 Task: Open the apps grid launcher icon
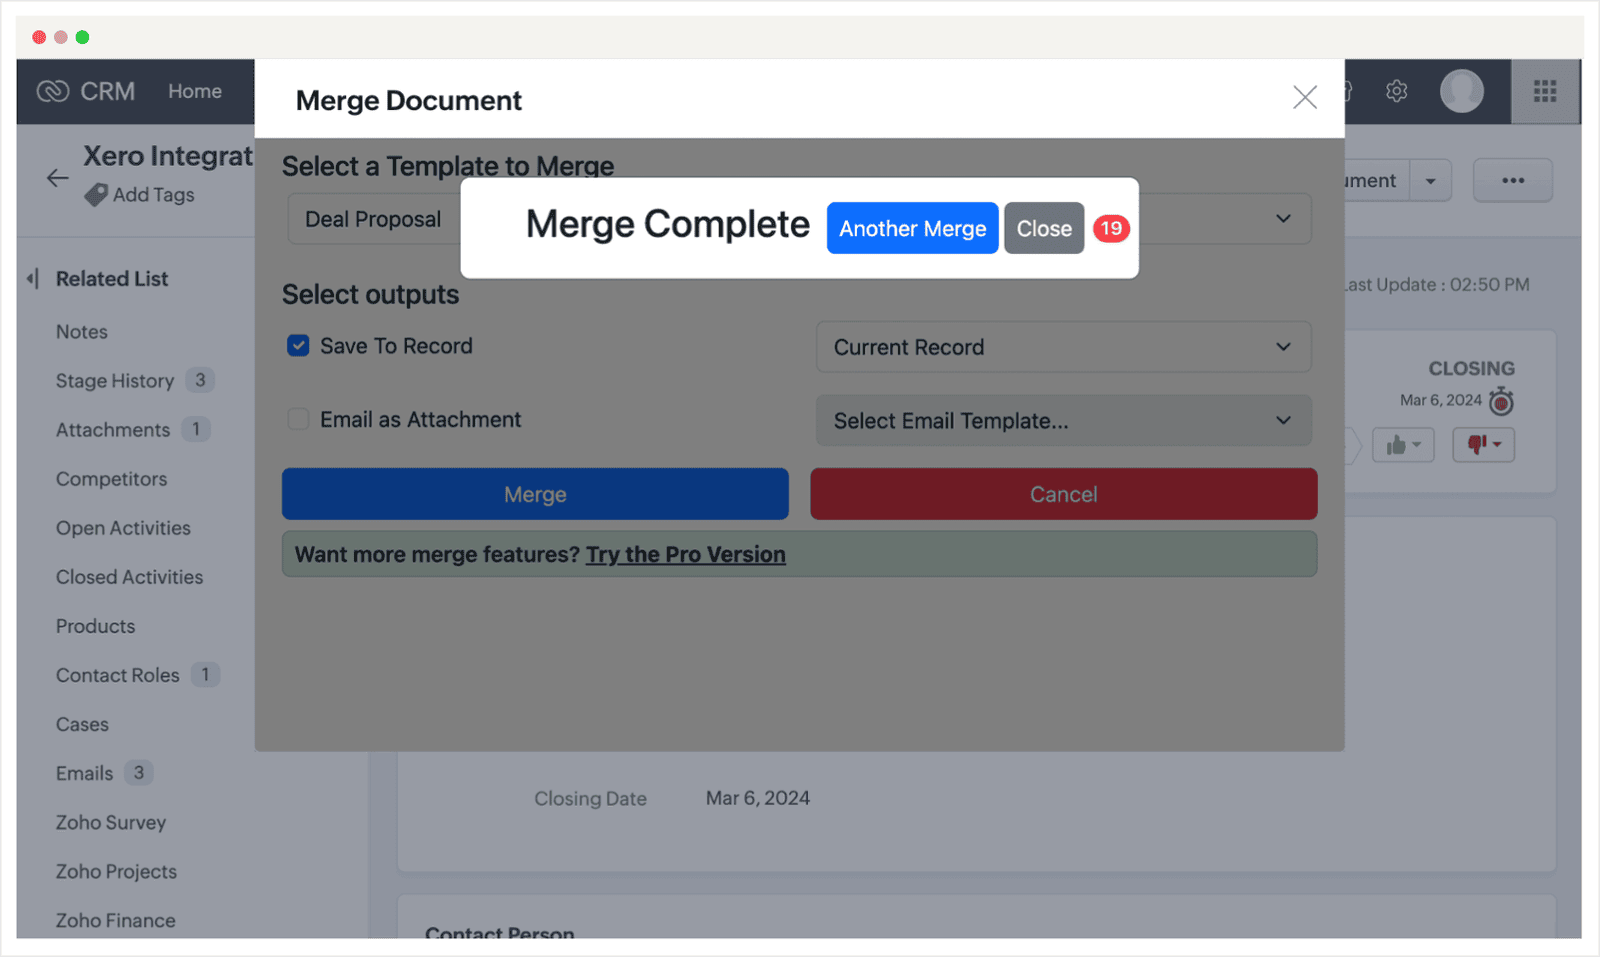click(x=1545, y=91)
